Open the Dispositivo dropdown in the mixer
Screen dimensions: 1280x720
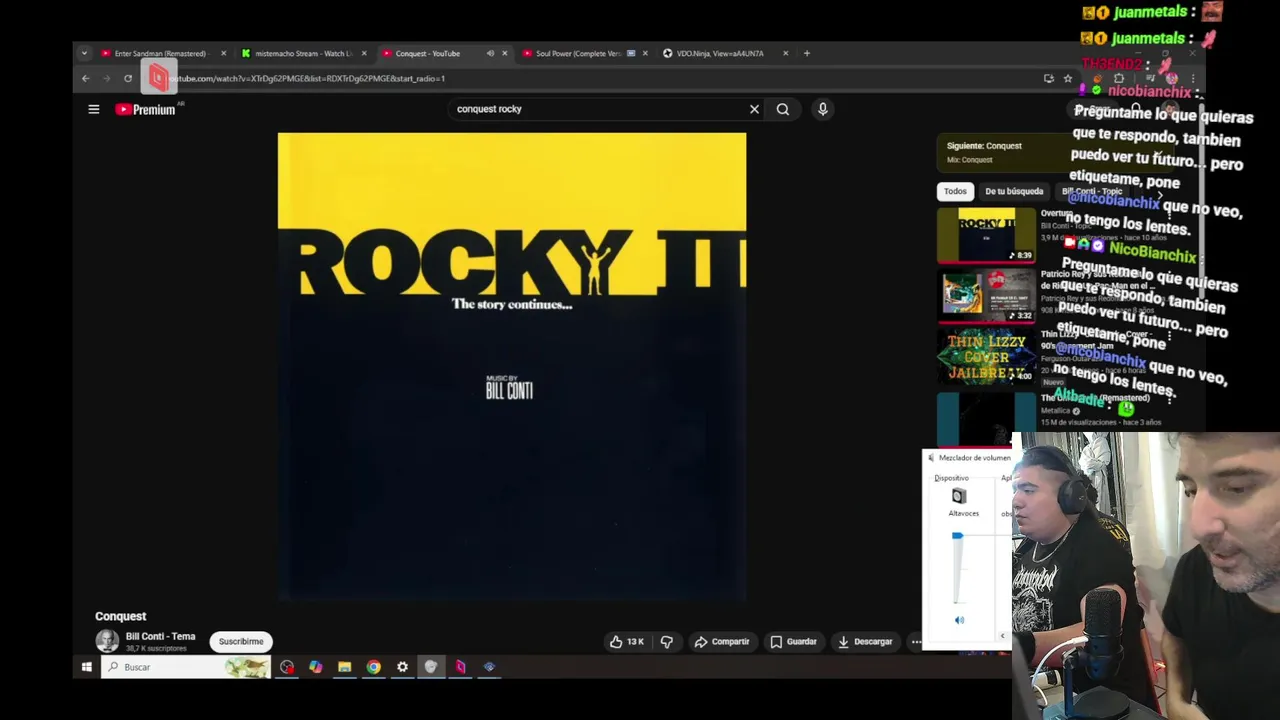point(952,478)
